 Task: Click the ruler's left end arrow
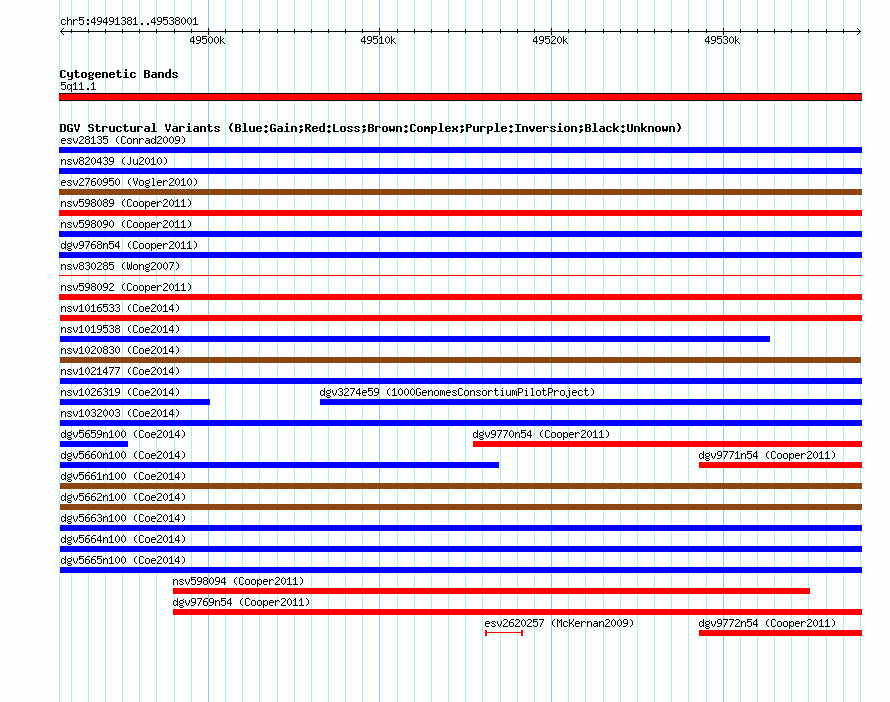pos(62,31)
